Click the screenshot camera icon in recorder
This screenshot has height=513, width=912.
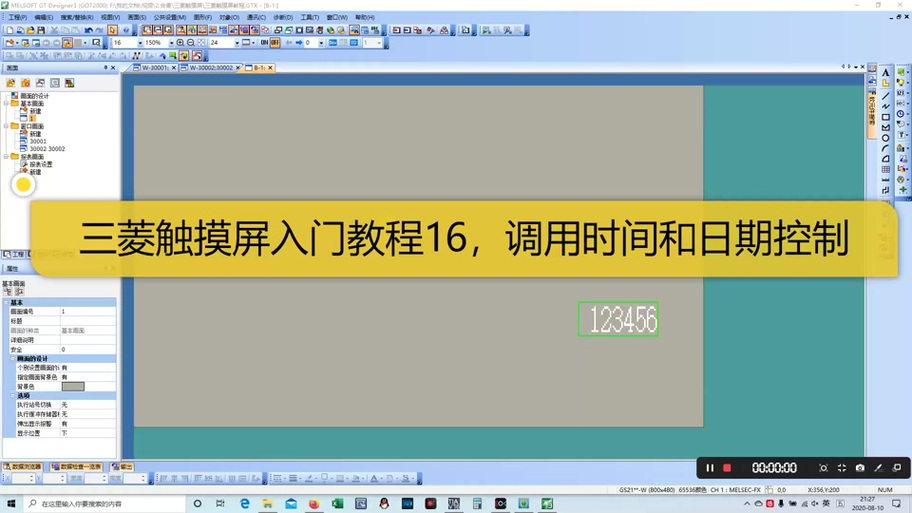pyautogui.click(x=860, y=468)
